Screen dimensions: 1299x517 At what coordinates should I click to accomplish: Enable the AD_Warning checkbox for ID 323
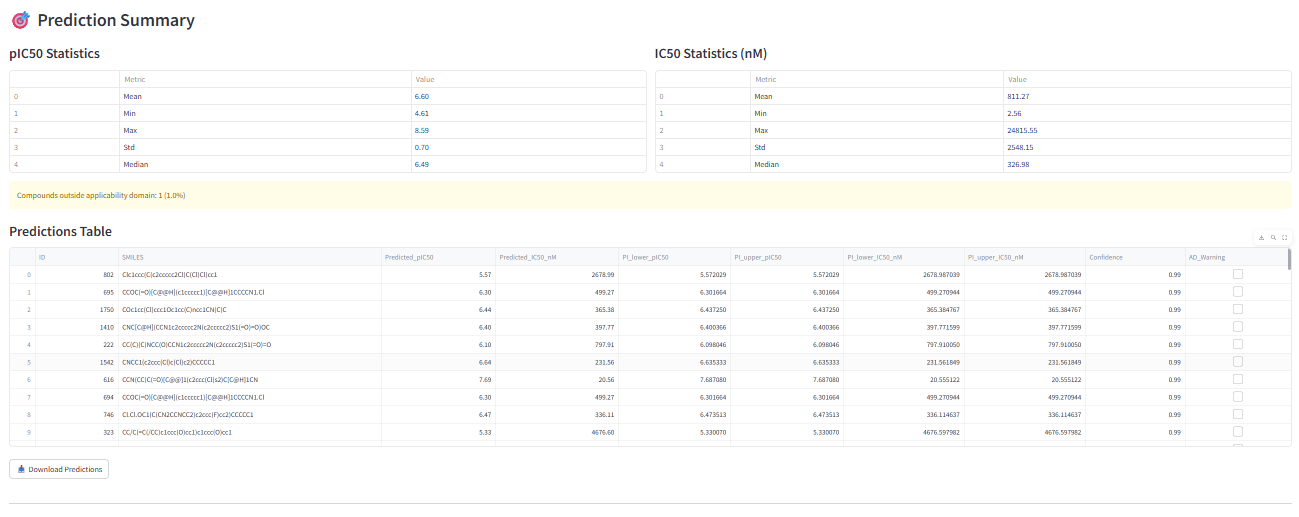(x=1238, y=432)
